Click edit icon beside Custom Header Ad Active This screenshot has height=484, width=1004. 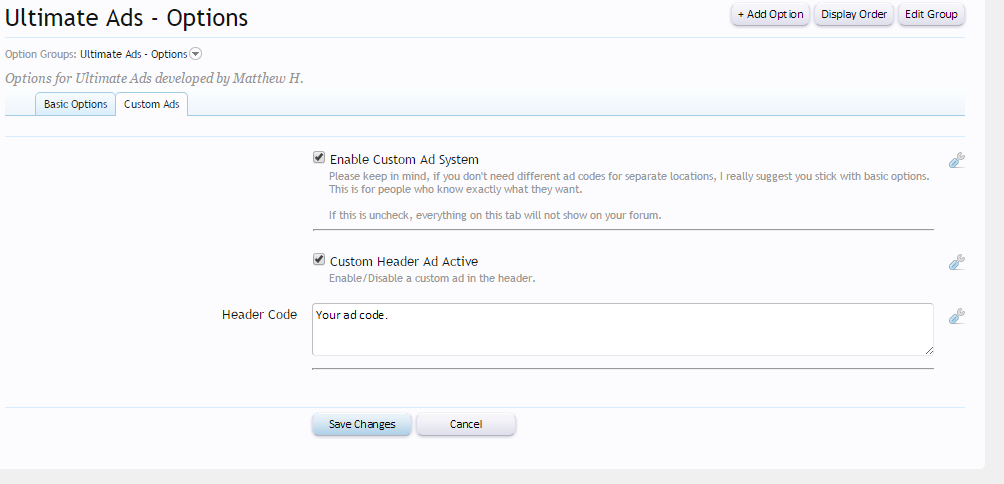(956, 262)
